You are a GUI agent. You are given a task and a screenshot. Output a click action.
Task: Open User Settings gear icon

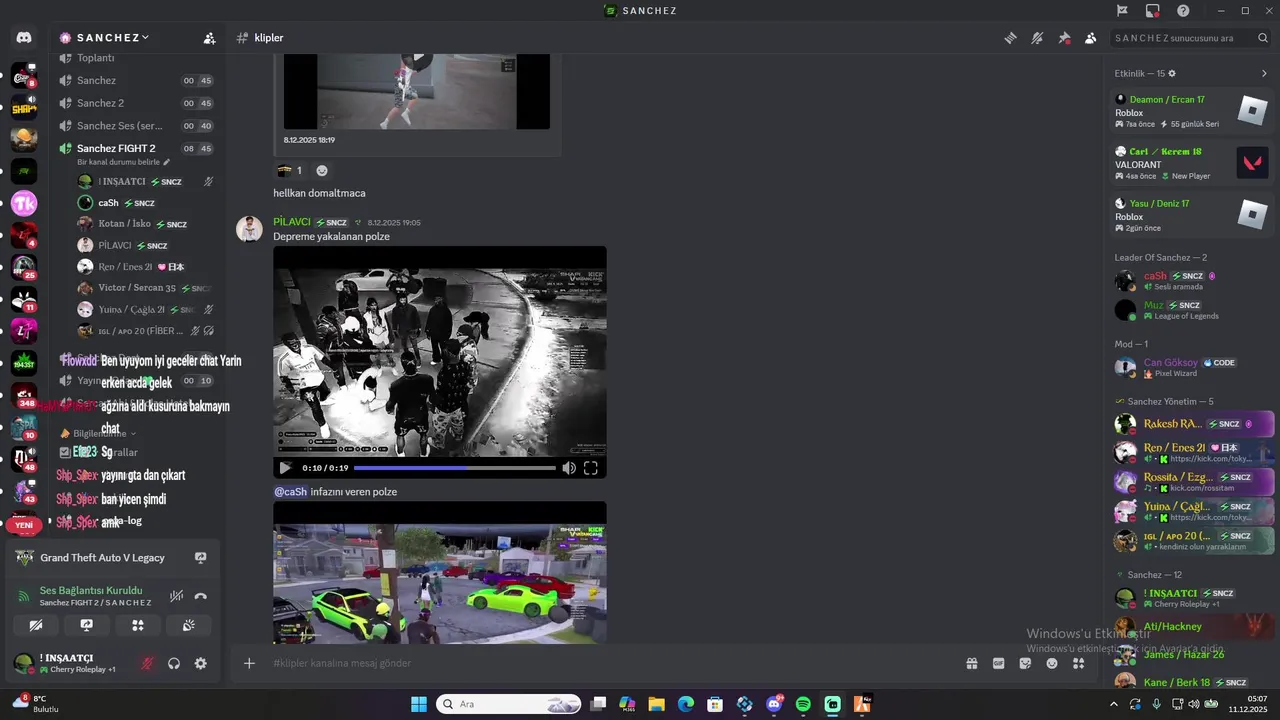click(201, 663)
